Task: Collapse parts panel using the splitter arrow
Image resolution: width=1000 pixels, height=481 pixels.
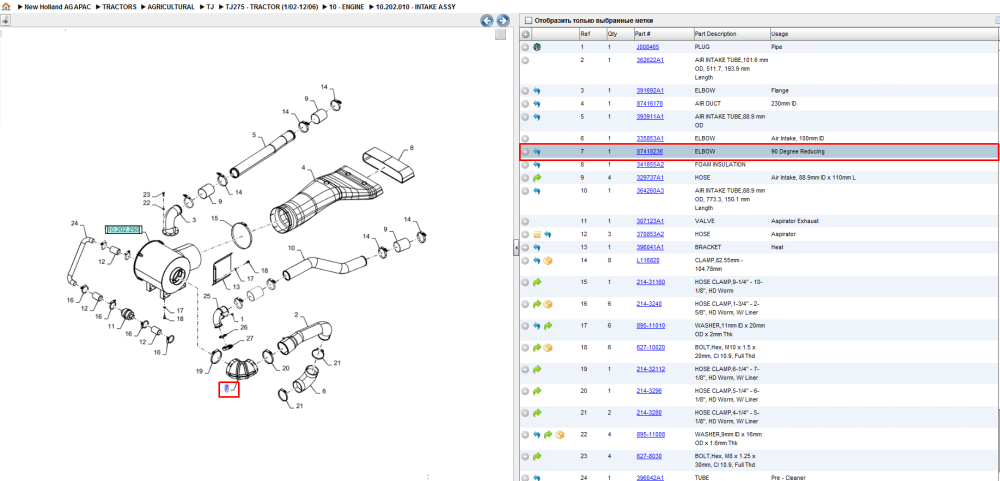Action: click(516, 249)
